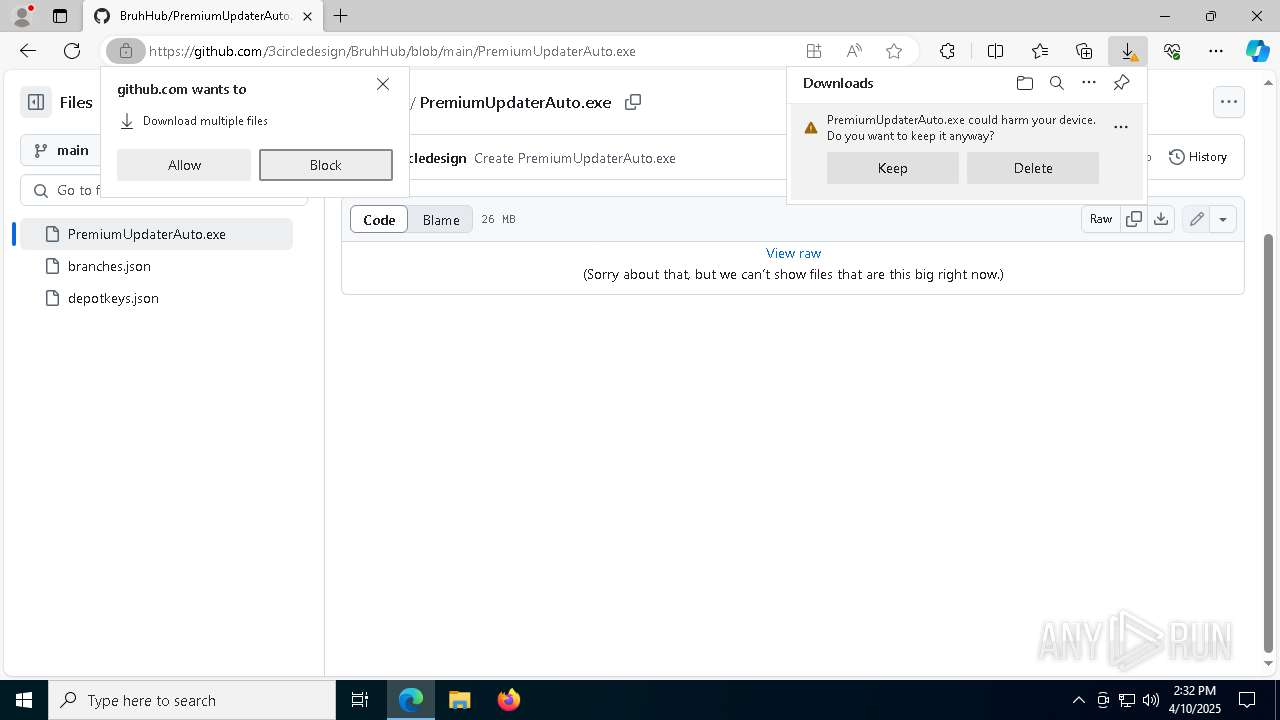Allow multiple file downloads
1280x720 pixels.
[x=184, y=165]
